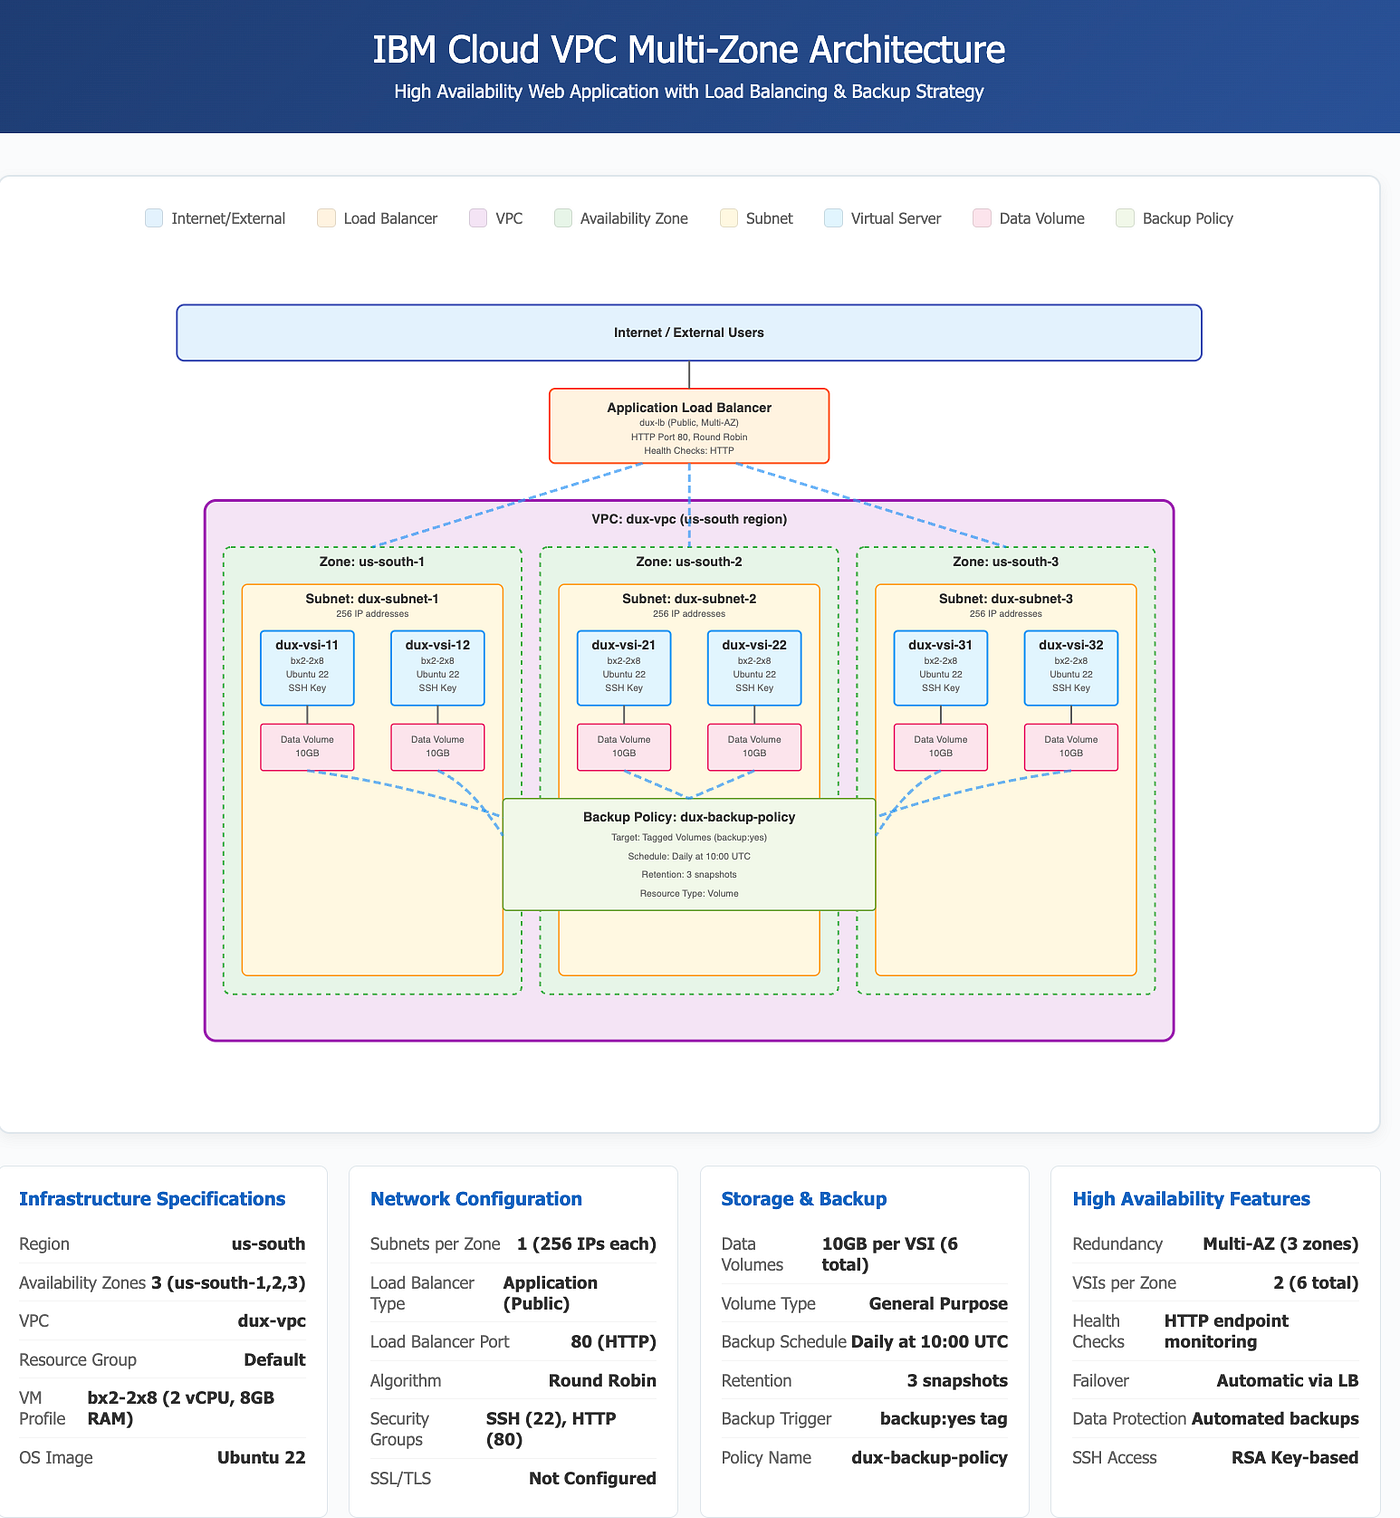Click the Data Volume legend swatch
The image size is (1400, 1518).
(982, 218)
